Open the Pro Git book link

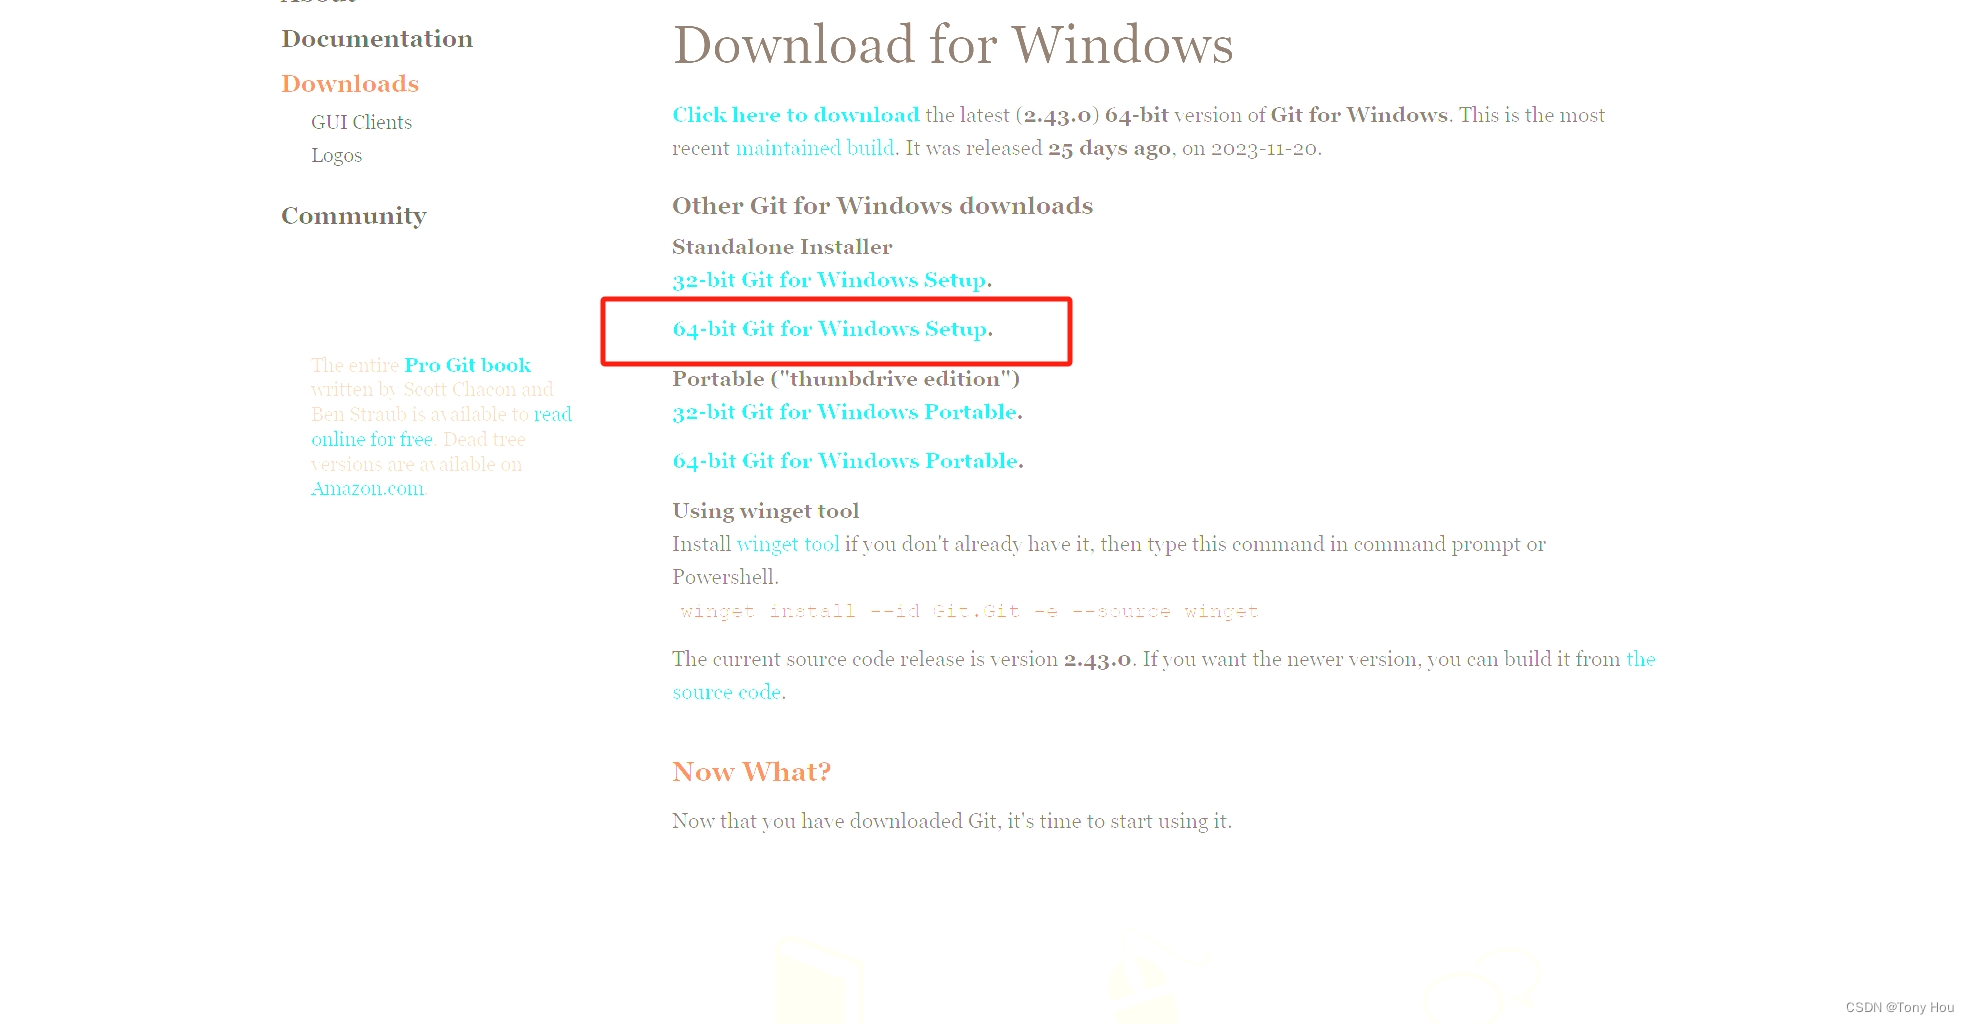467,365
